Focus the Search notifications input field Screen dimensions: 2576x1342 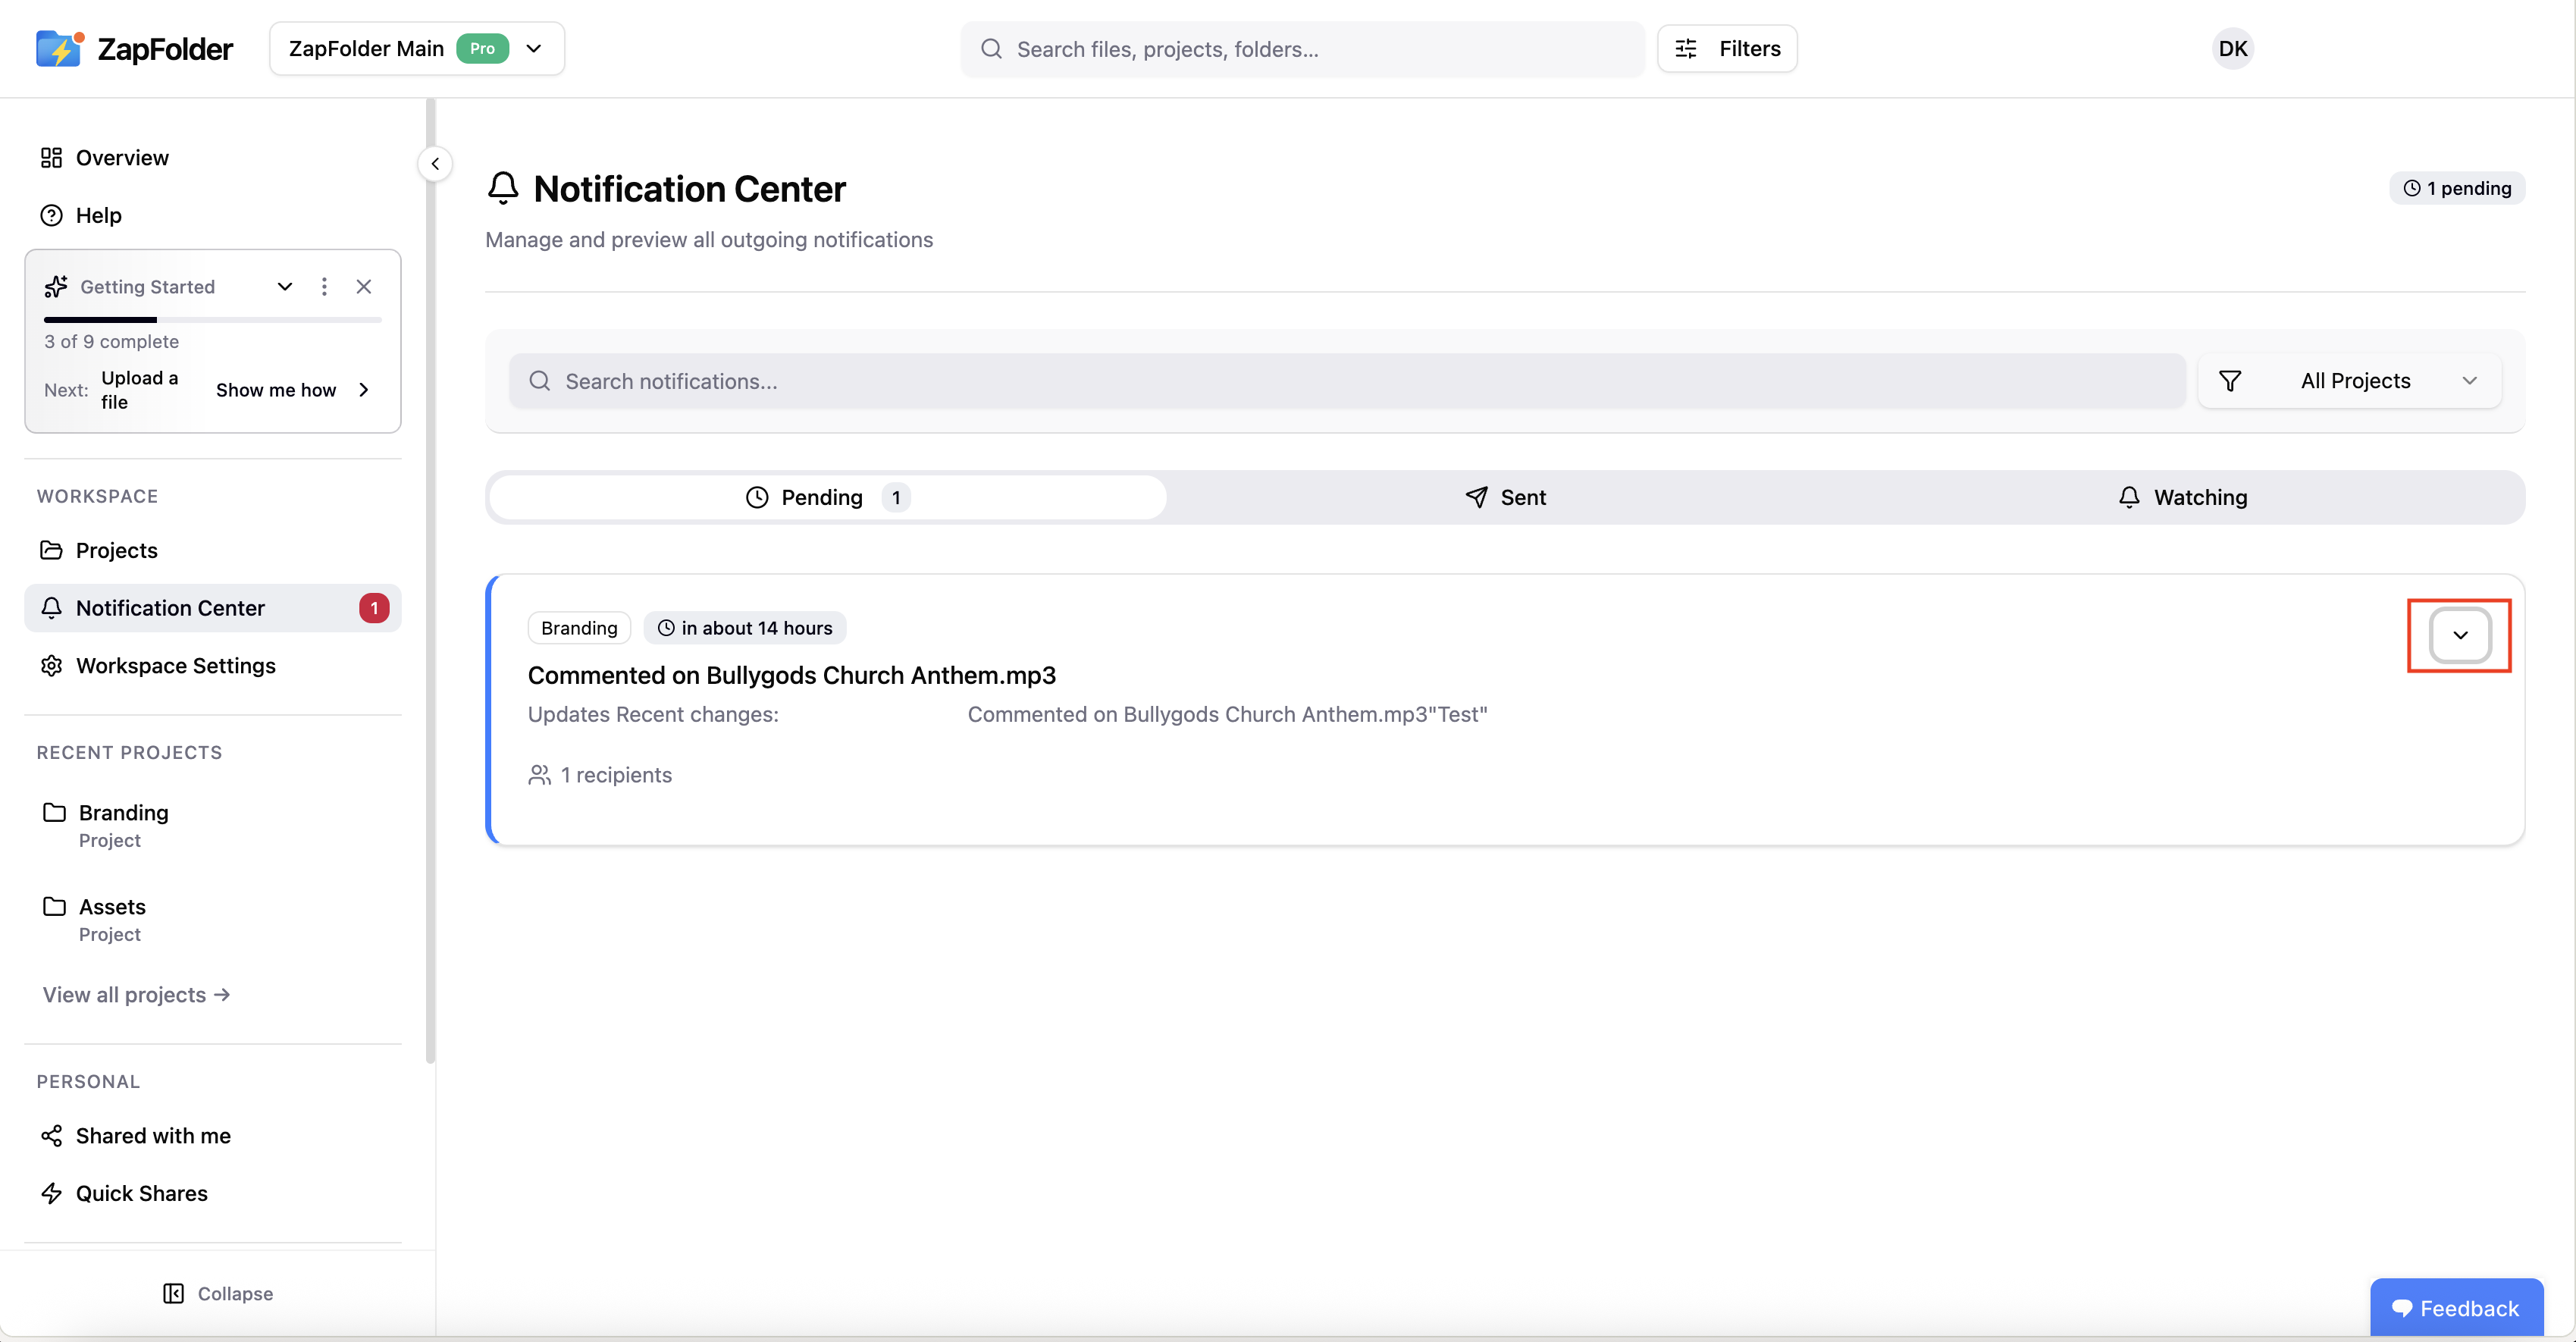pyautogui.click(x=1346, y=381)
